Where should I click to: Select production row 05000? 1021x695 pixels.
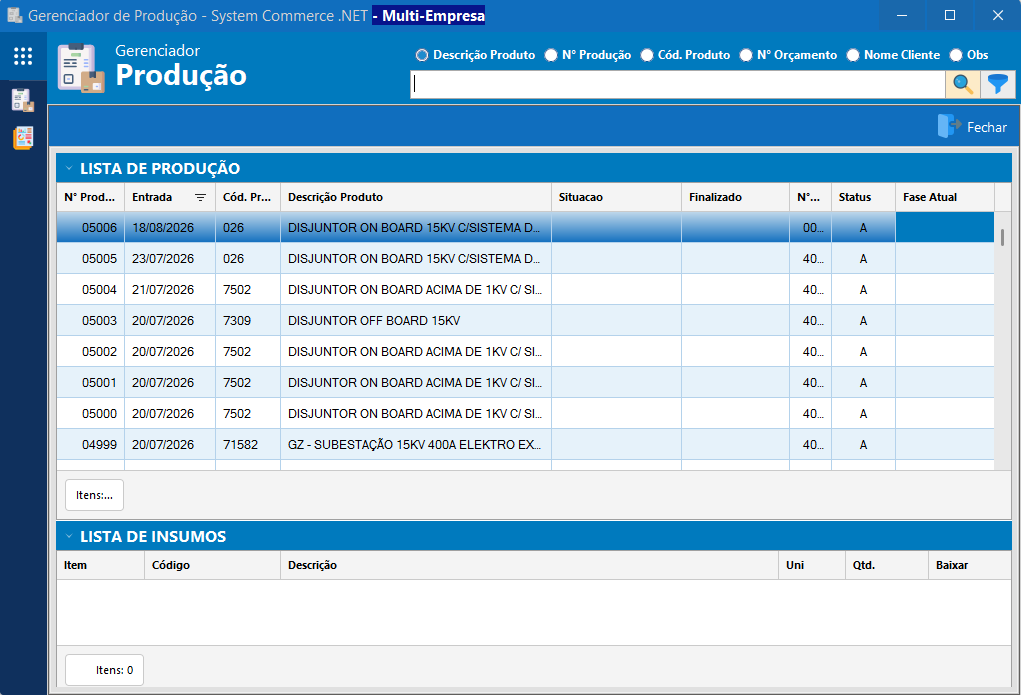pyautogui.click(x=525, y=414)
